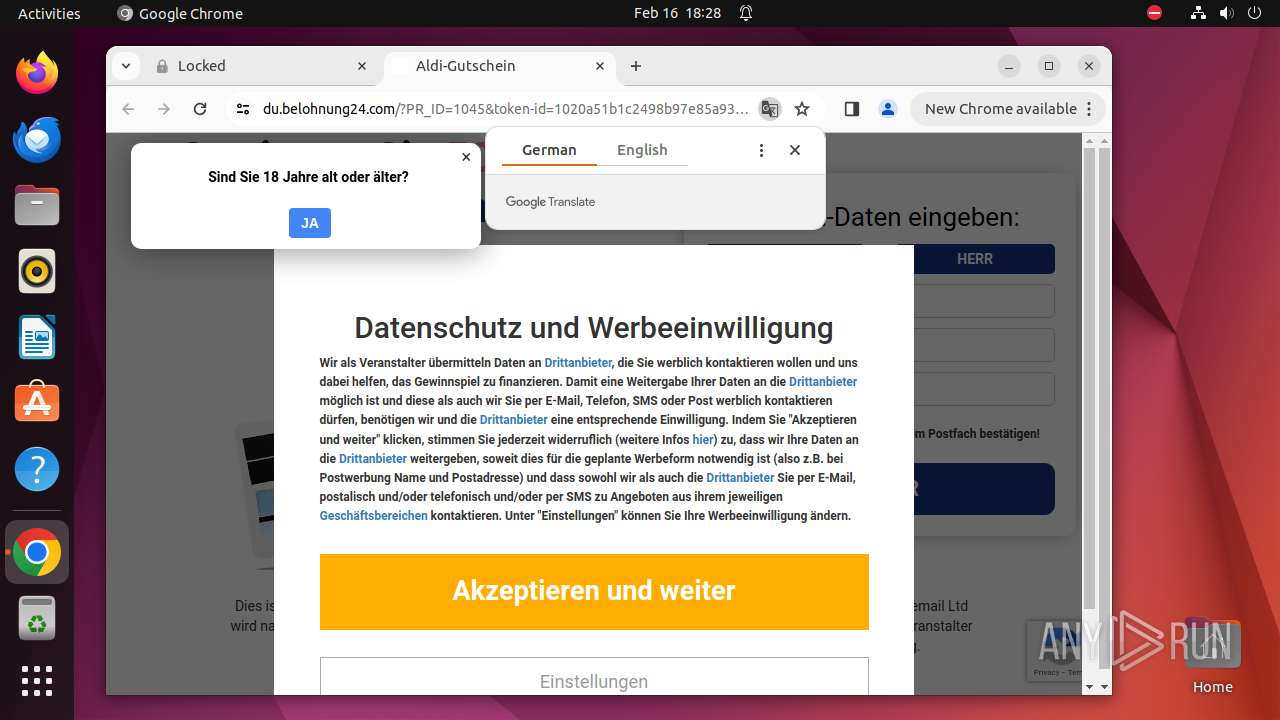Open first Drittanbieter link in consent text
Viewport: 1280px width, 720px height.
578,363
